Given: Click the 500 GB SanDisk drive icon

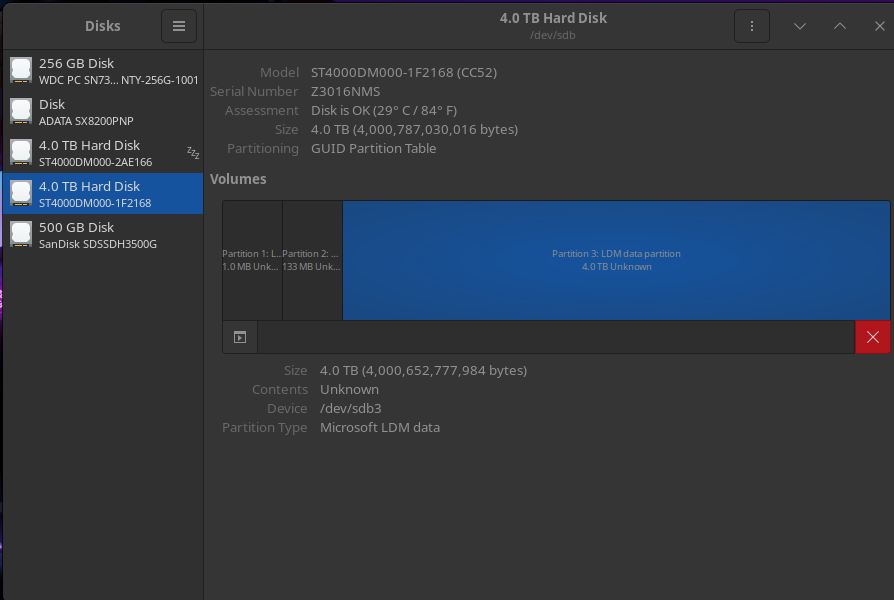Looking at the screenshot, I should pyautogui.click(x=21, y=235).
